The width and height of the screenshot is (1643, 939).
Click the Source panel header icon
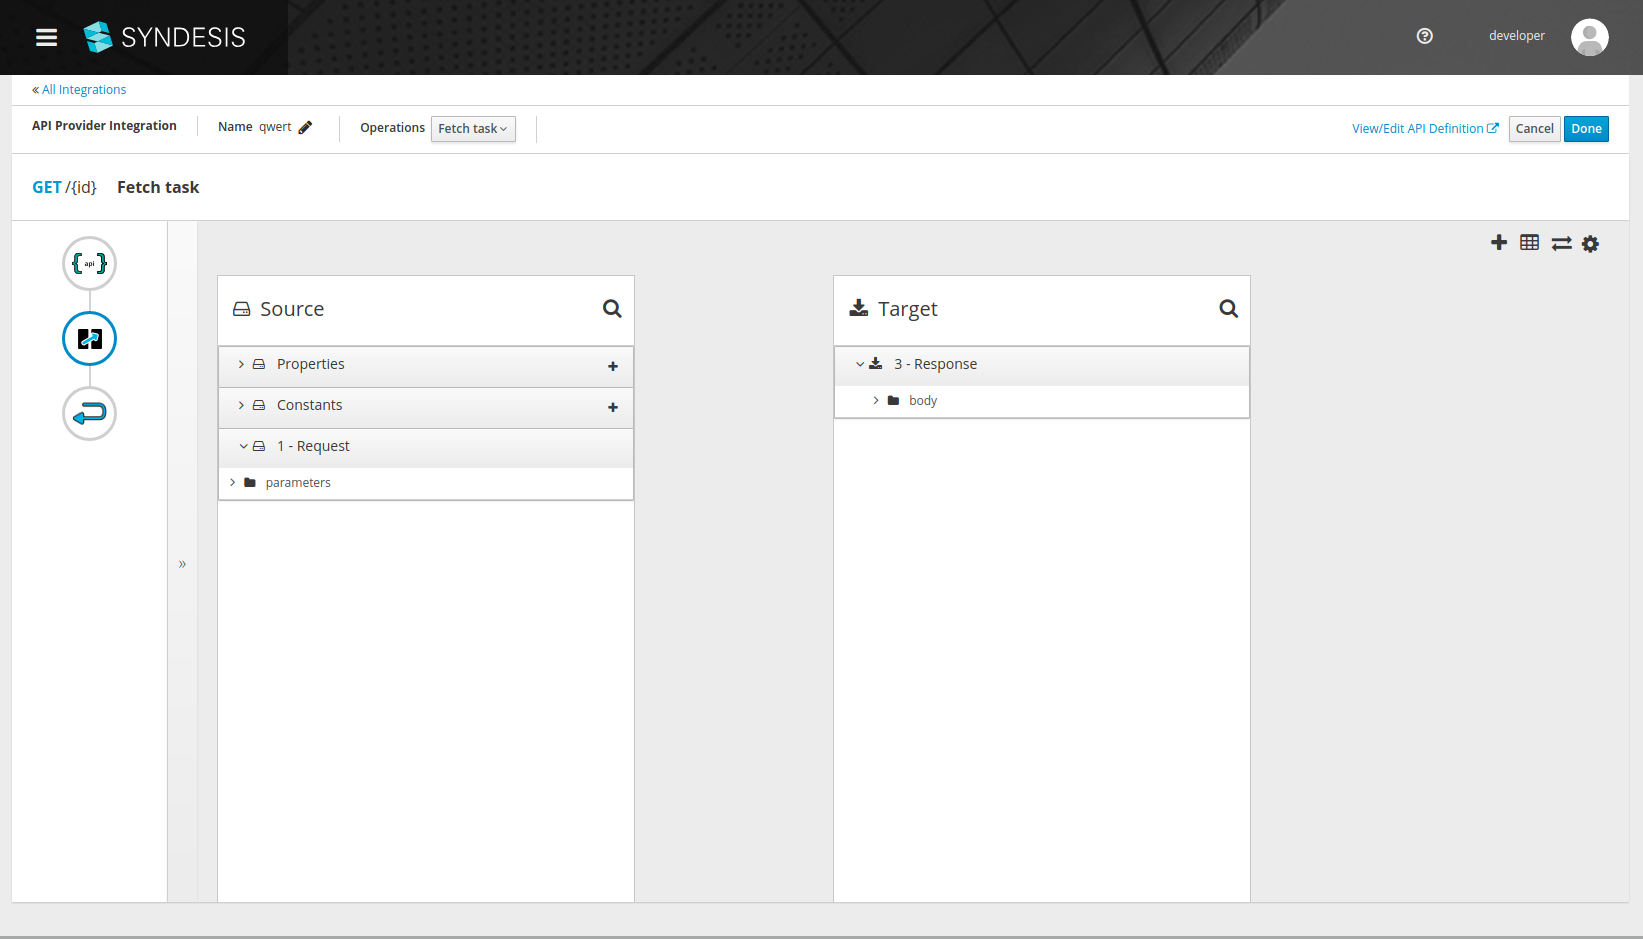point(241,309)
